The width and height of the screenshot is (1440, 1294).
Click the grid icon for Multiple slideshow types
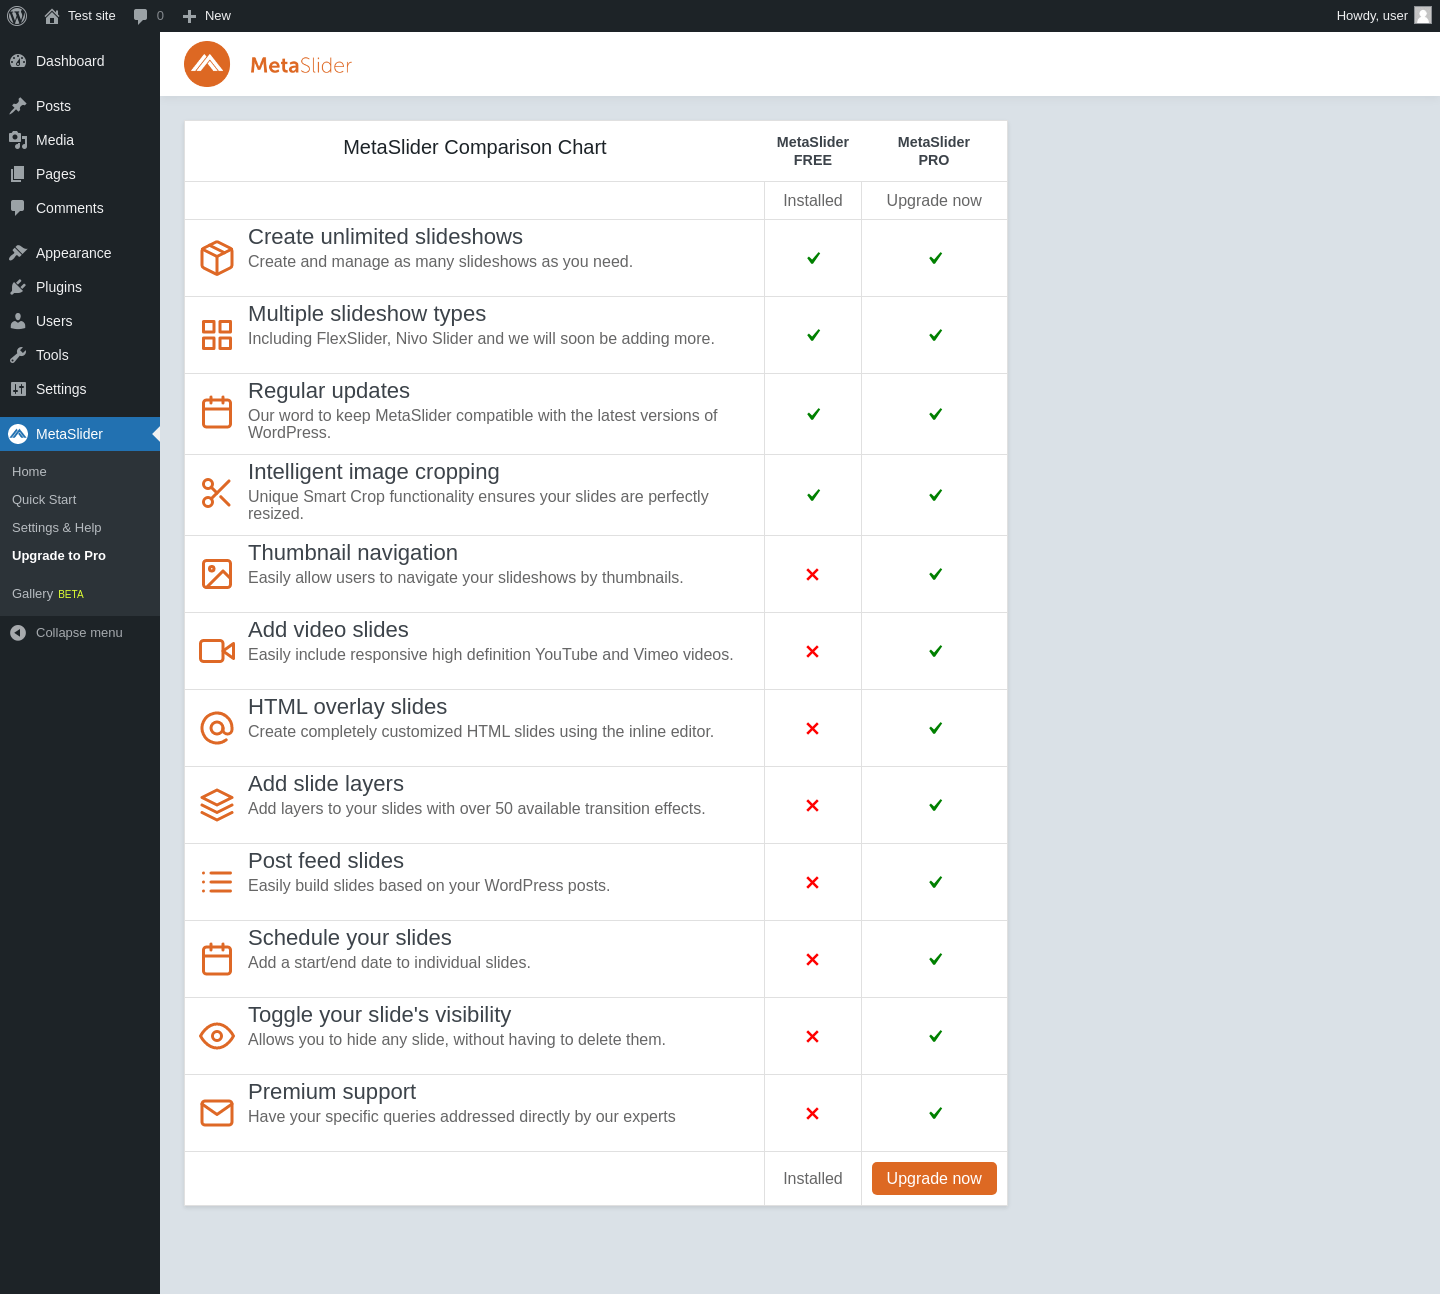(217, 335)
